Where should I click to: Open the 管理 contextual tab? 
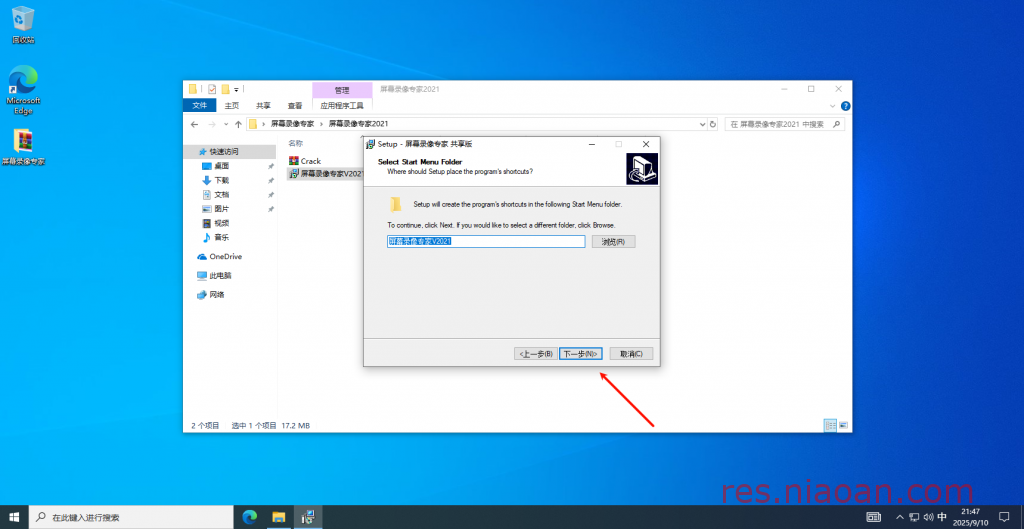tap(342, 90)
